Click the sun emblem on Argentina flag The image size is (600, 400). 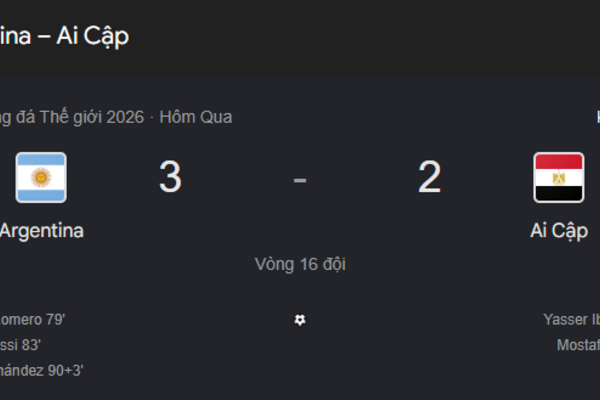click(41, 177)
